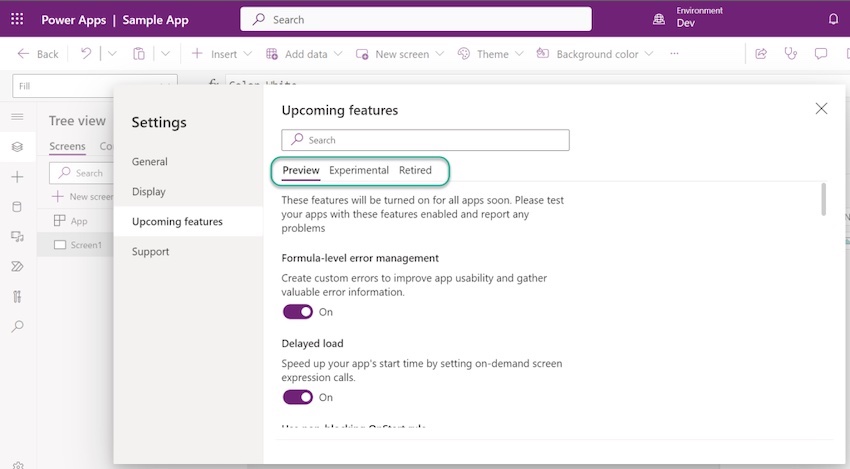Open notifications bell icon
Image resolution: width=850 pixels, height=469 pixels.
click(833, 19)
